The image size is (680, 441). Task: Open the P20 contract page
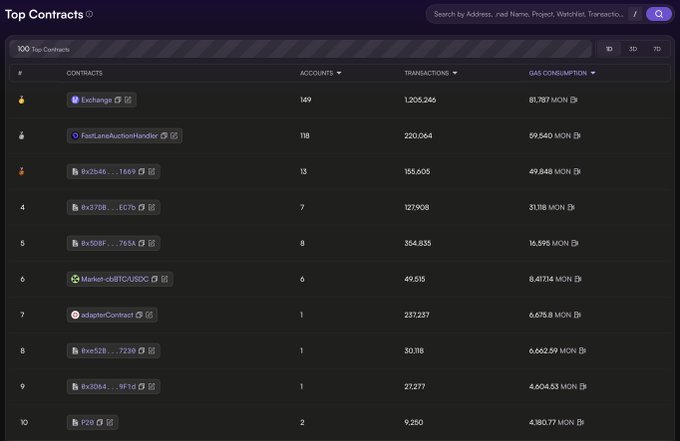[88, 422]
